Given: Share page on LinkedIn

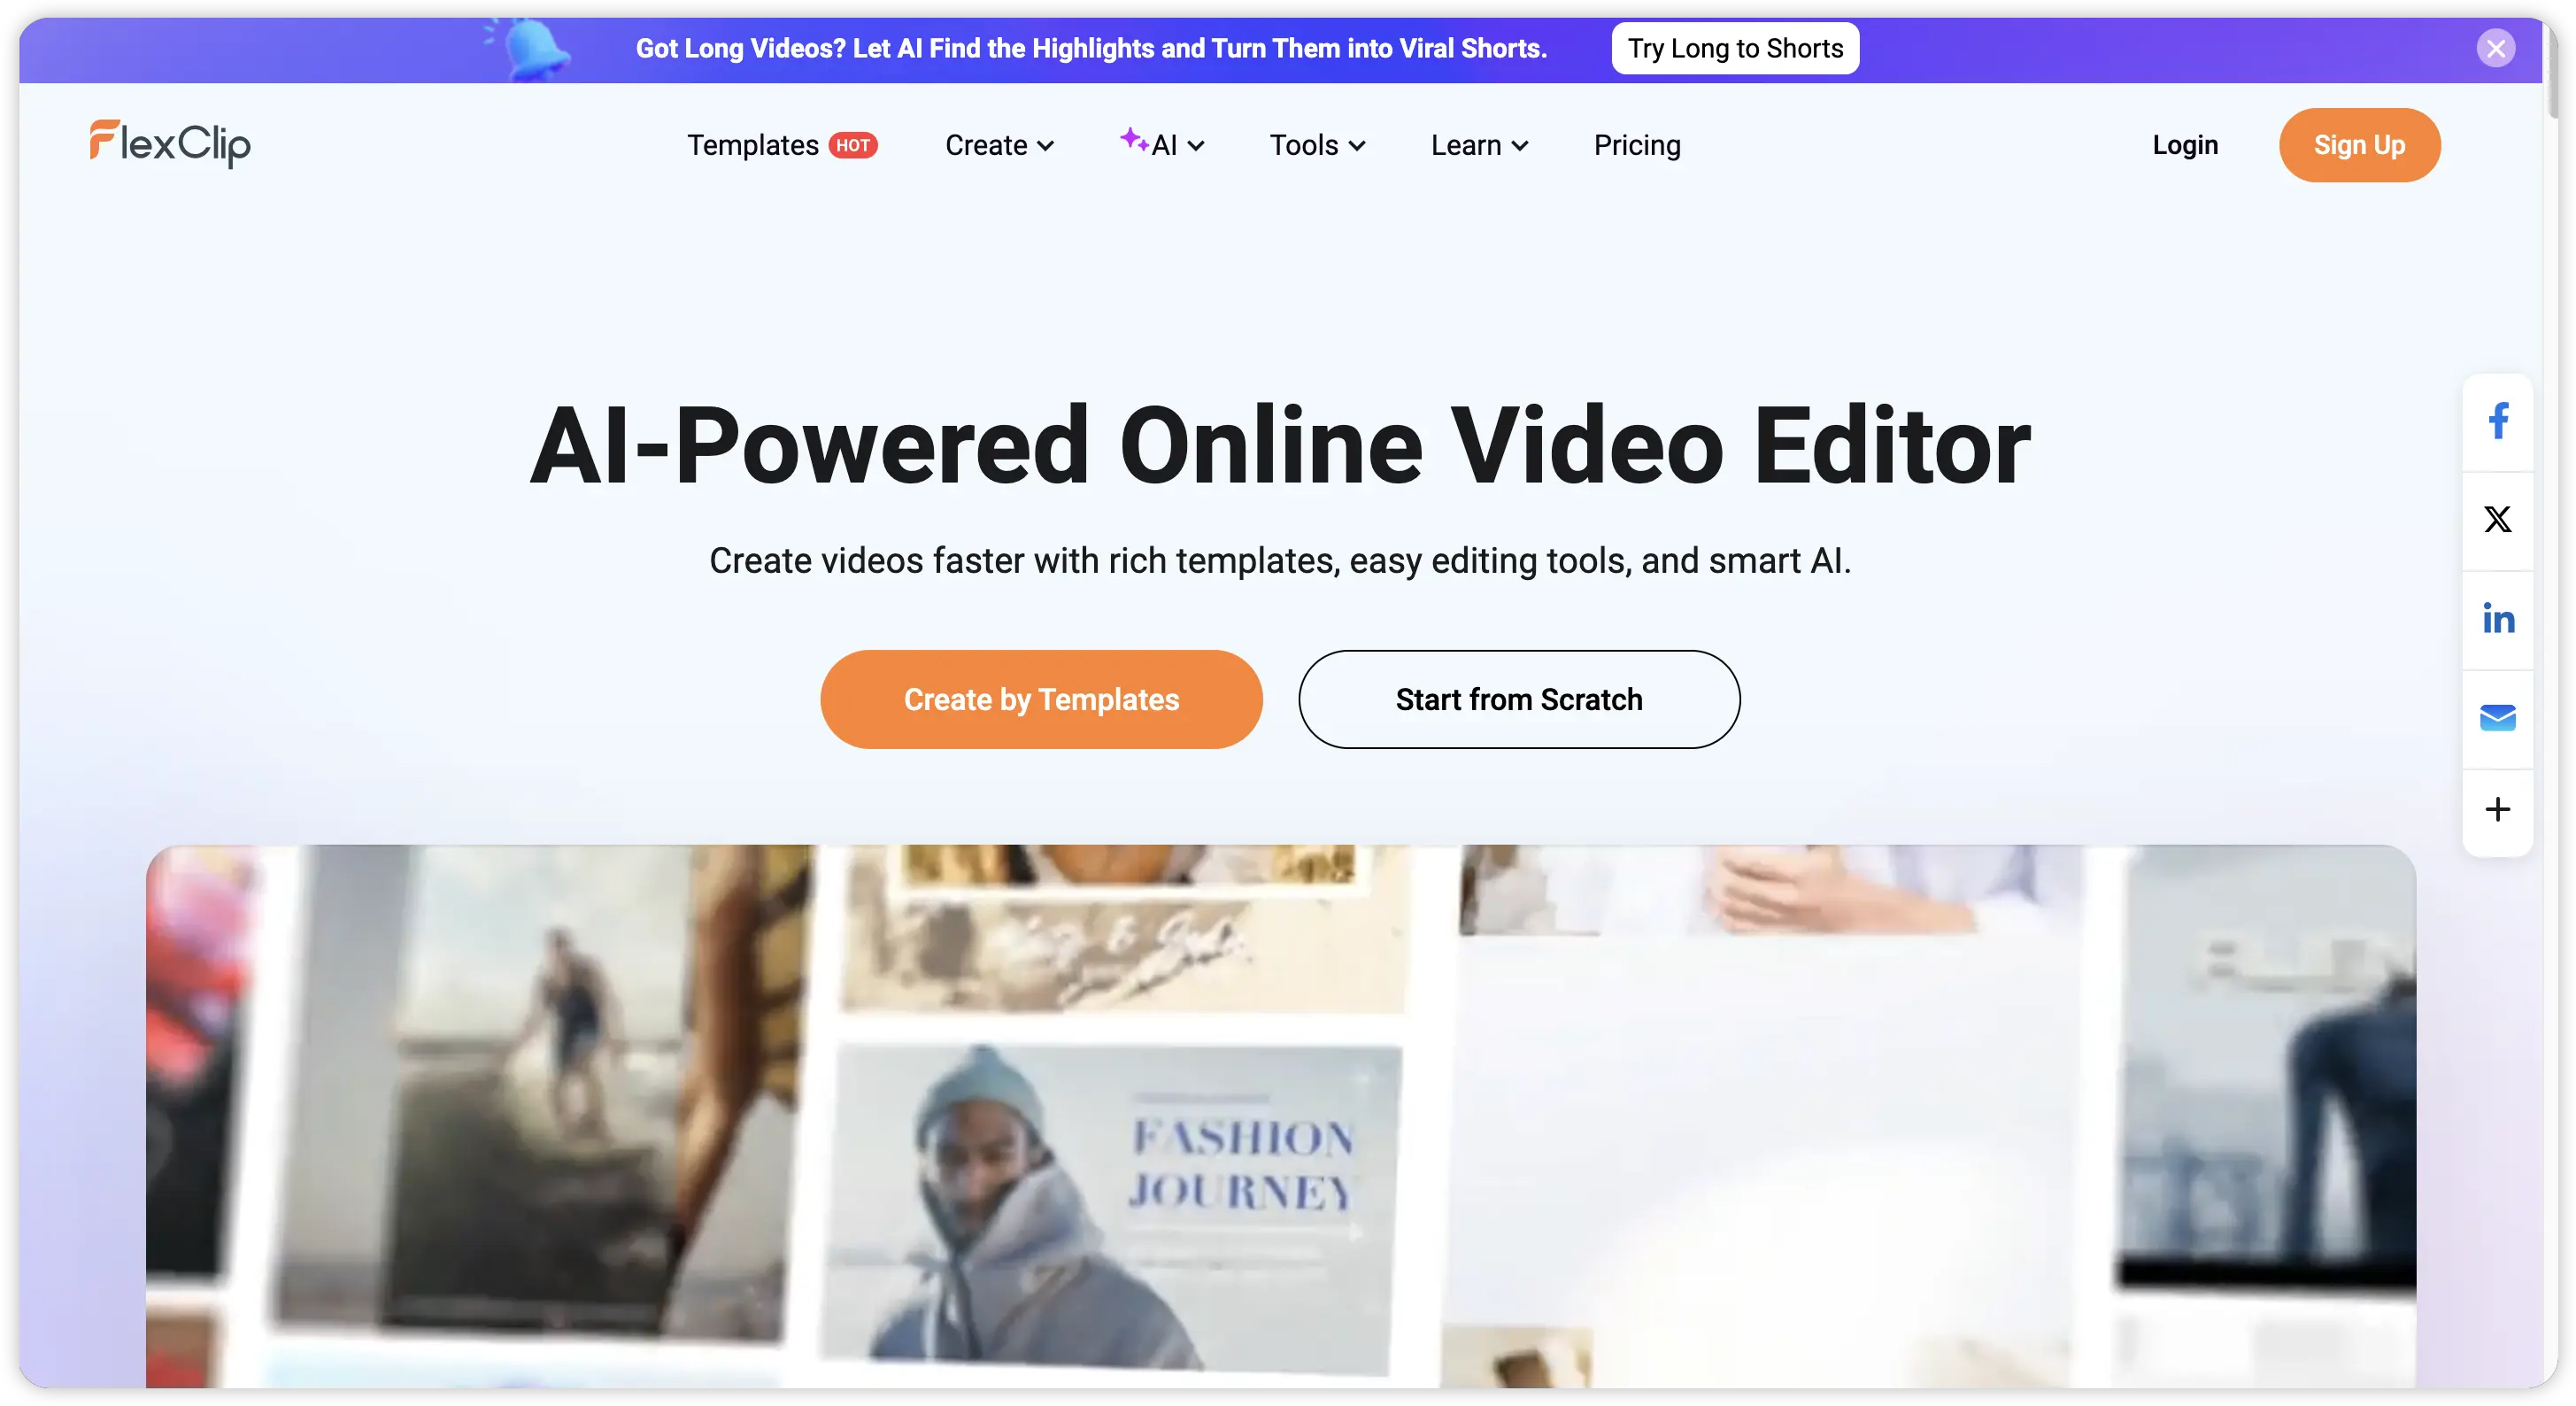Looking at the screenshot, I should (x=2497, y=619).
